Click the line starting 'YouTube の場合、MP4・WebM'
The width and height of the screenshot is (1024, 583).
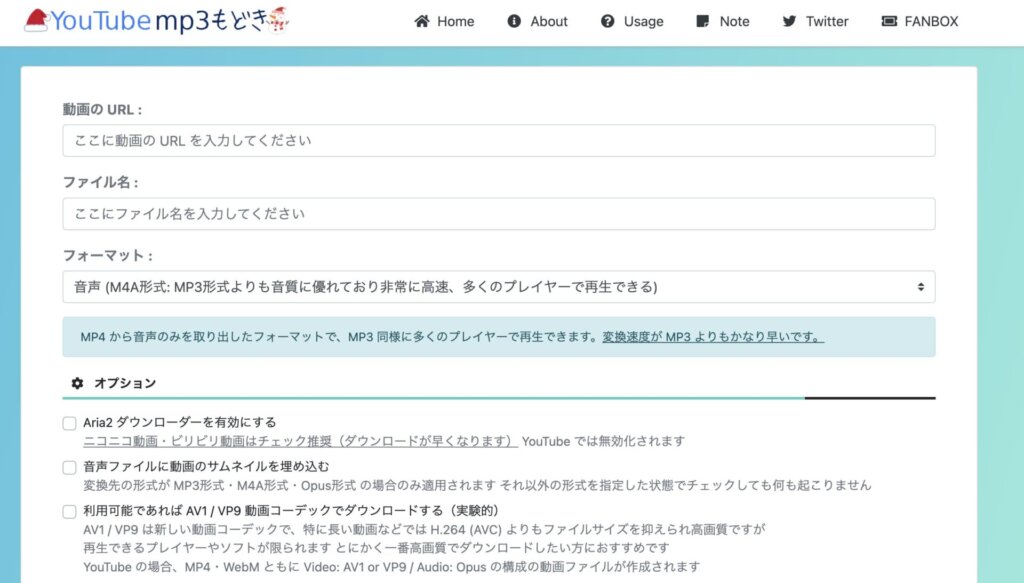[x=391, y=567]
